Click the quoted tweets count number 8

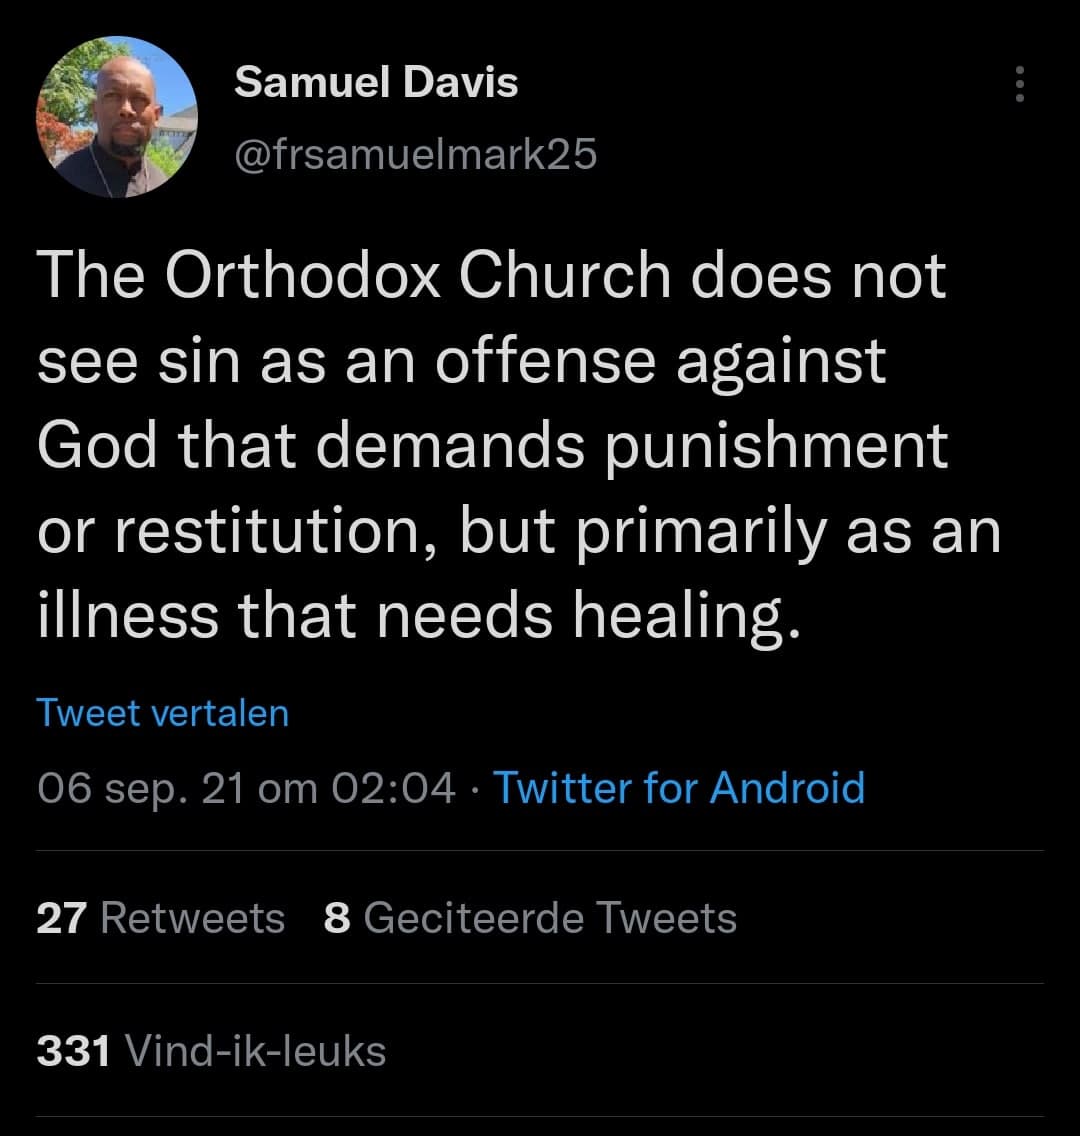tap(337, 917)
